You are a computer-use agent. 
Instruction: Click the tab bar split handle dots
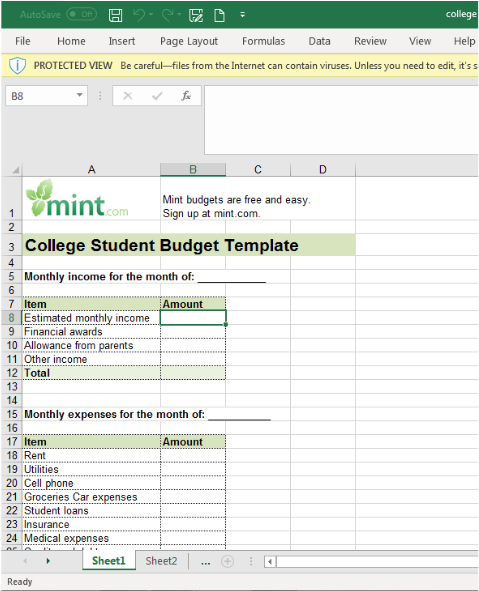click(x=251, y=561)
